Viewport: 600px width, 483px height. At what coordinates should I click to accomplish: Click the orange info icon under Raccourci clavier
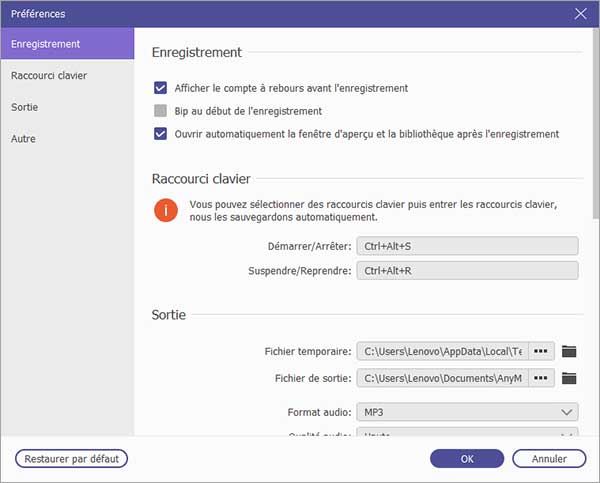click(x=165, y=210)
